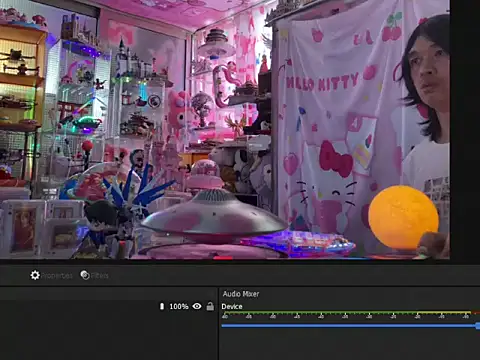The image size is (480, 360).
Task: Toggle the source padlock lock icon
Action: point(210,306)
